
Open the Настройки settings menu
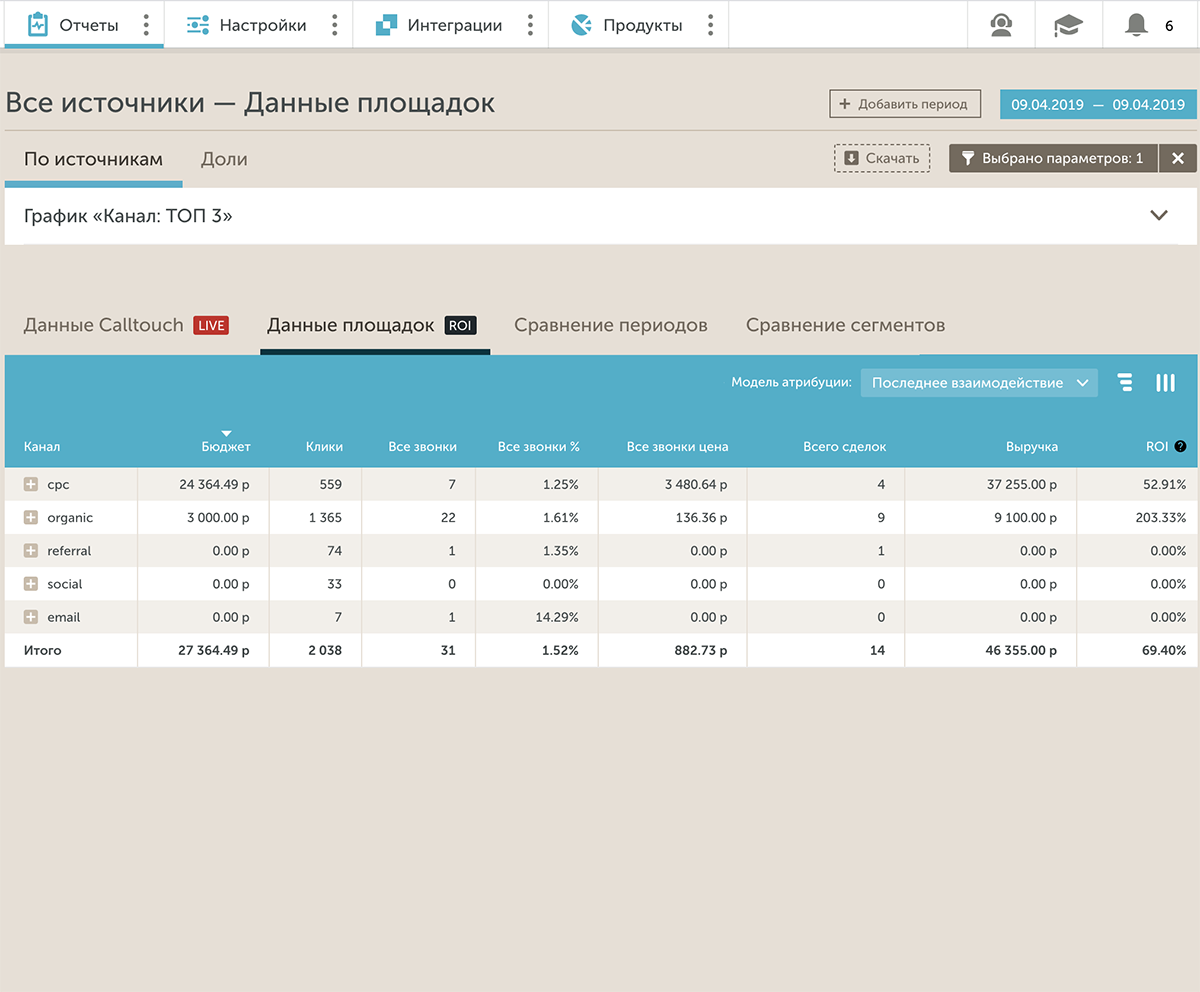pos(247,25)
